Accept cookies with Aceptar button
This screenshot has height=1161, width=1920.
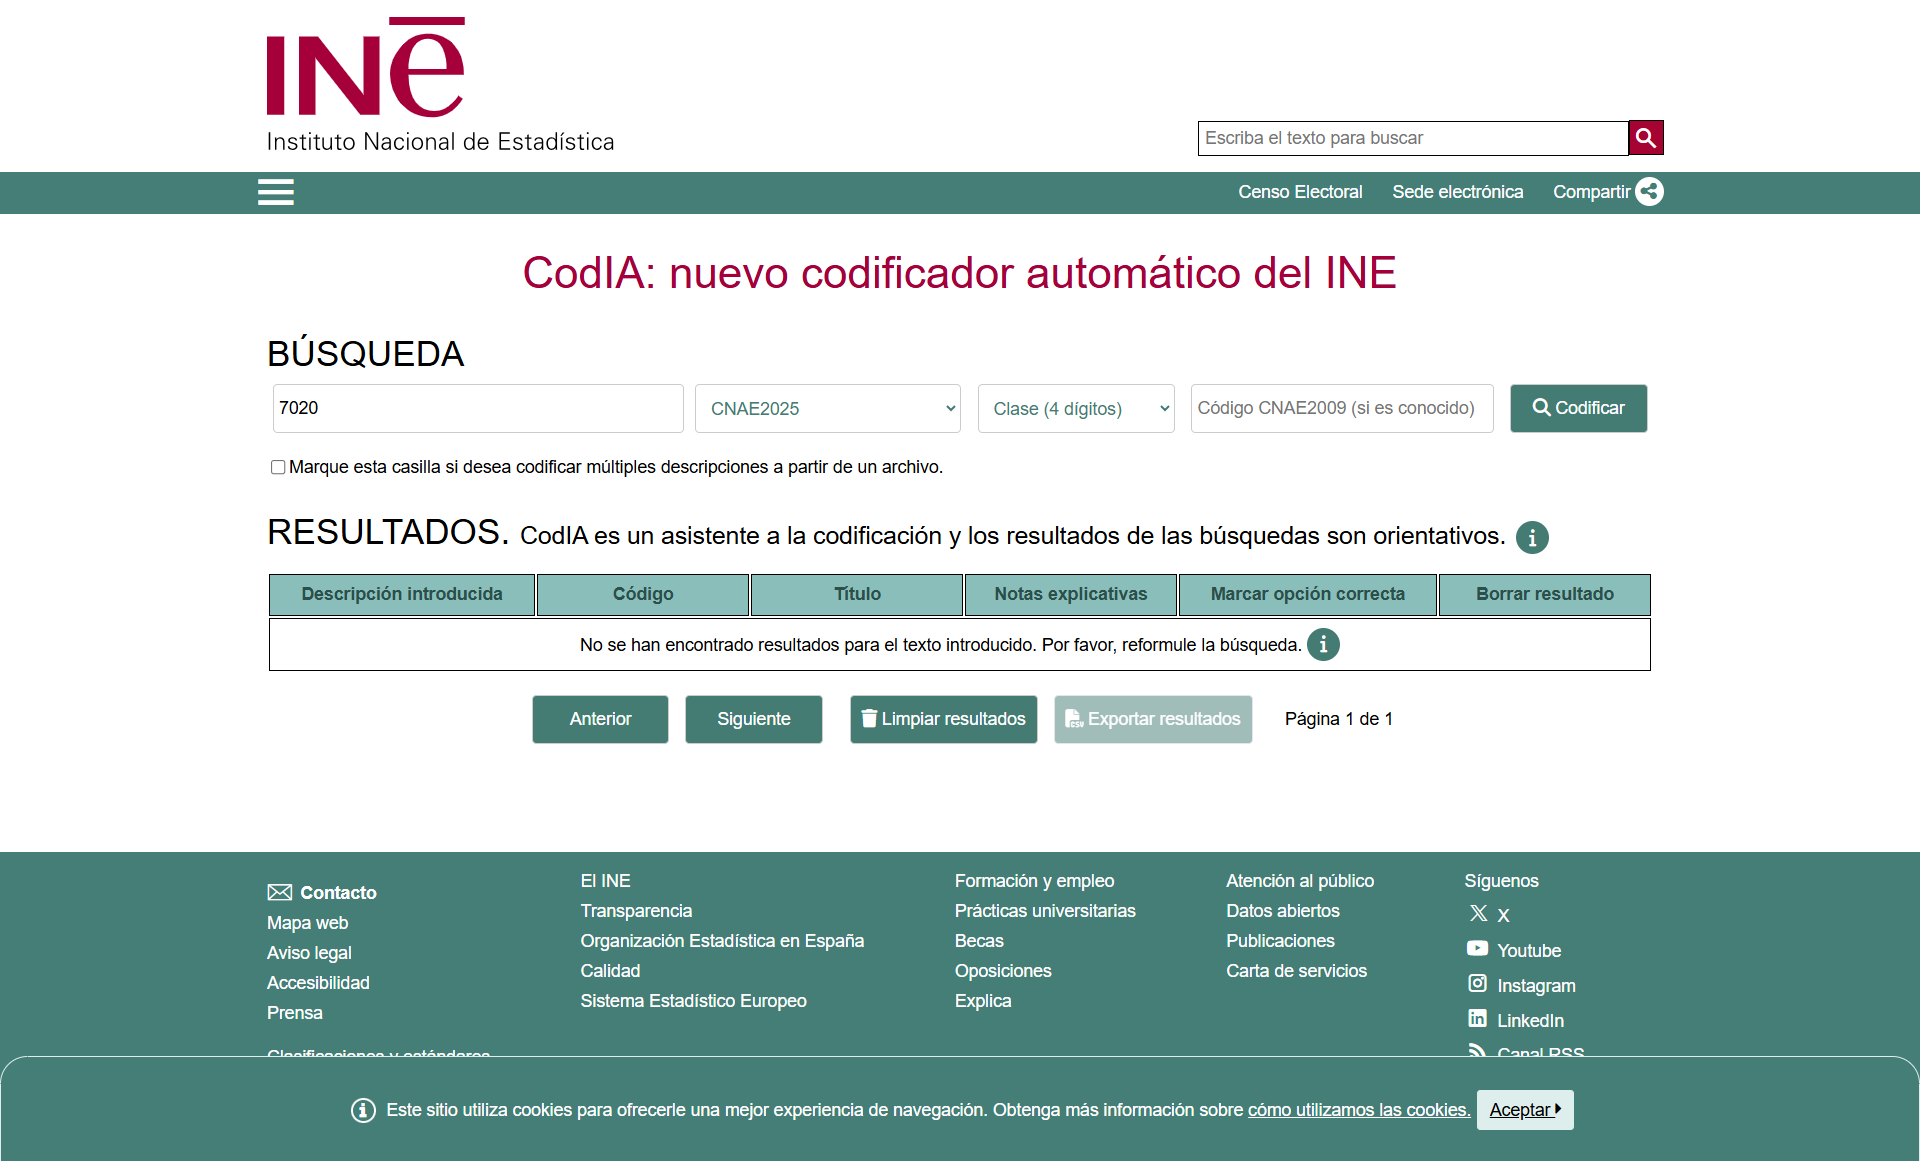click(1525, 1110)
